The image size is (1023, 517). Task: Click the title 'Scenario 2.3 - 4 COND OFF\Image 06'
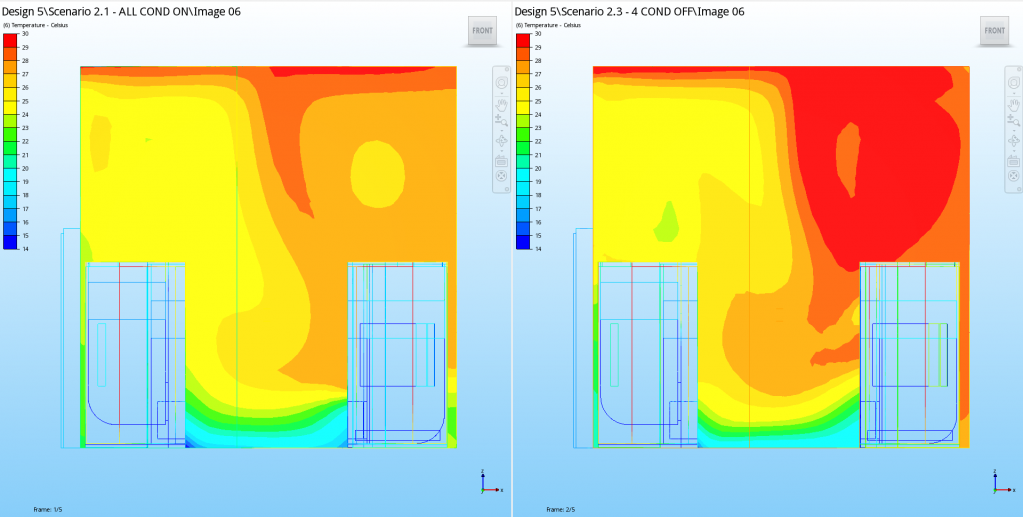[x=652, y=11]
